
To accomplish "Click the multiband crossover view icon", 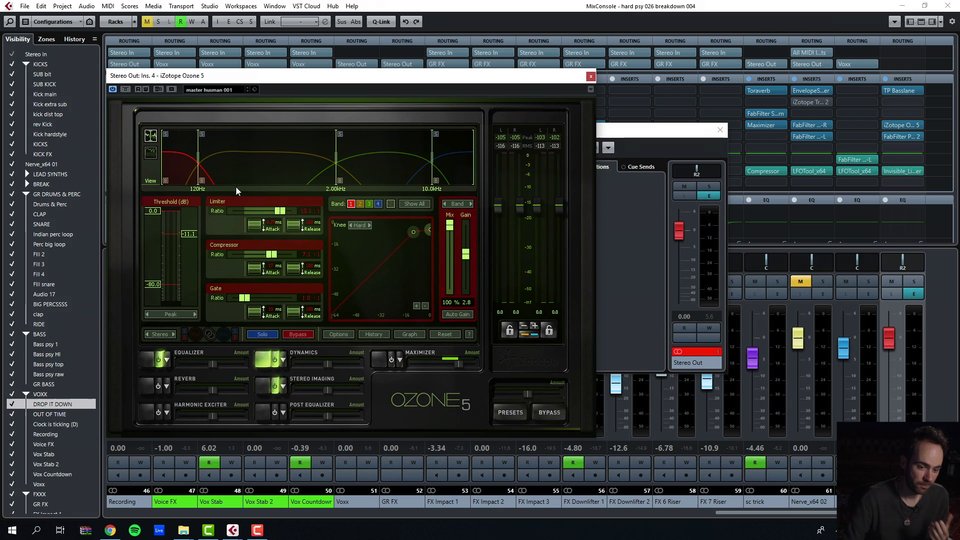I will point(150,135).
